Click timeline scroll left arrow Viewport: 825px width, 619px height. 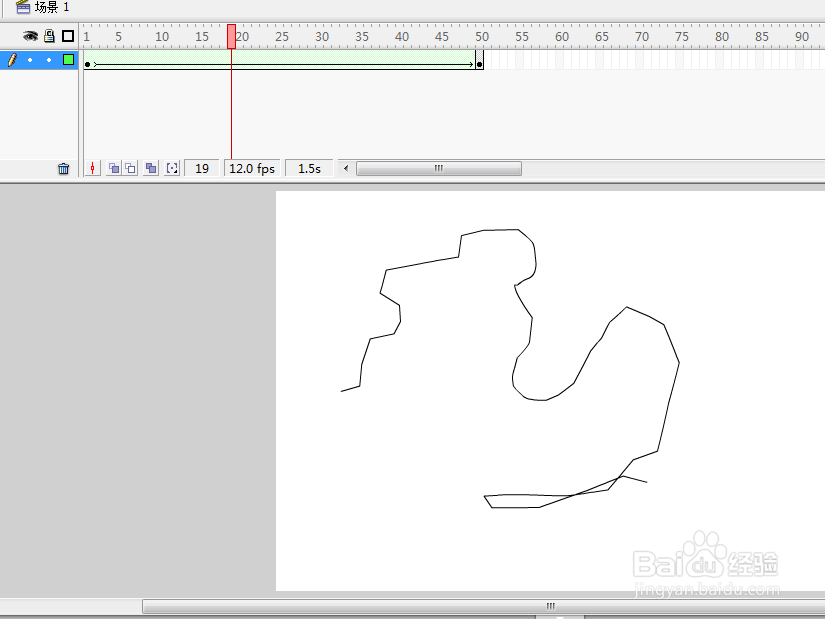346,168
